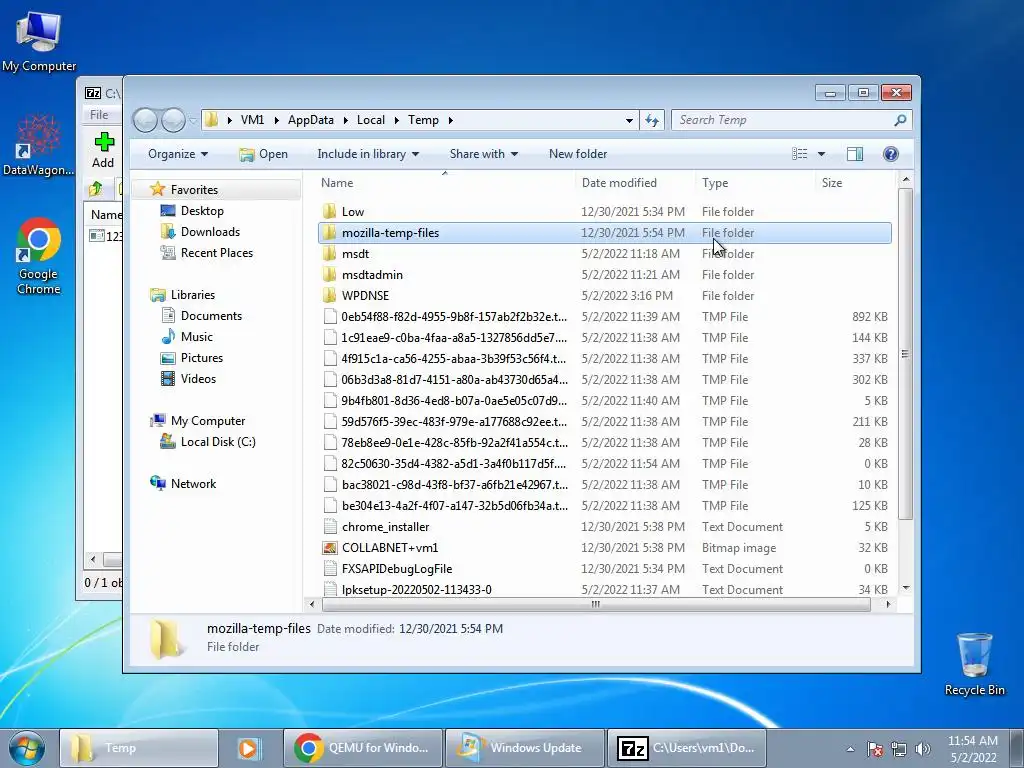Open the Recycle Bin
The width and height of the screenshot is (1024, 768).
974,664
